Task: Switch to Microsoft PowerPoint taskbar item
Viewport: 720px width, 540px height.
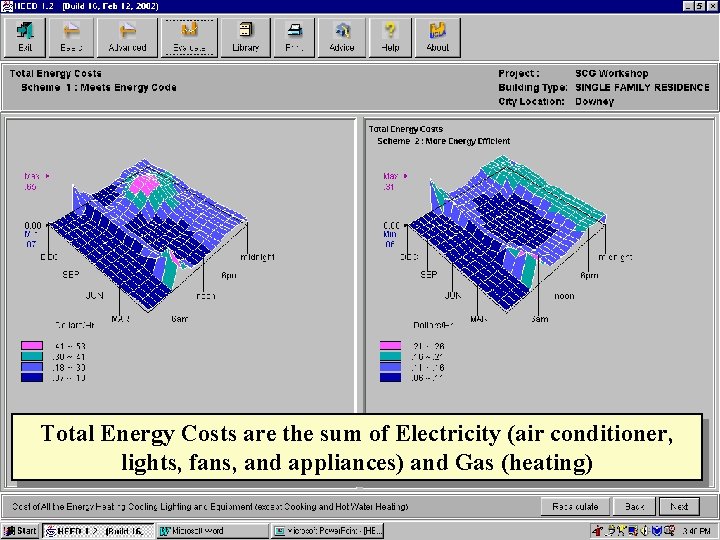Action: (x=327, y=531)
